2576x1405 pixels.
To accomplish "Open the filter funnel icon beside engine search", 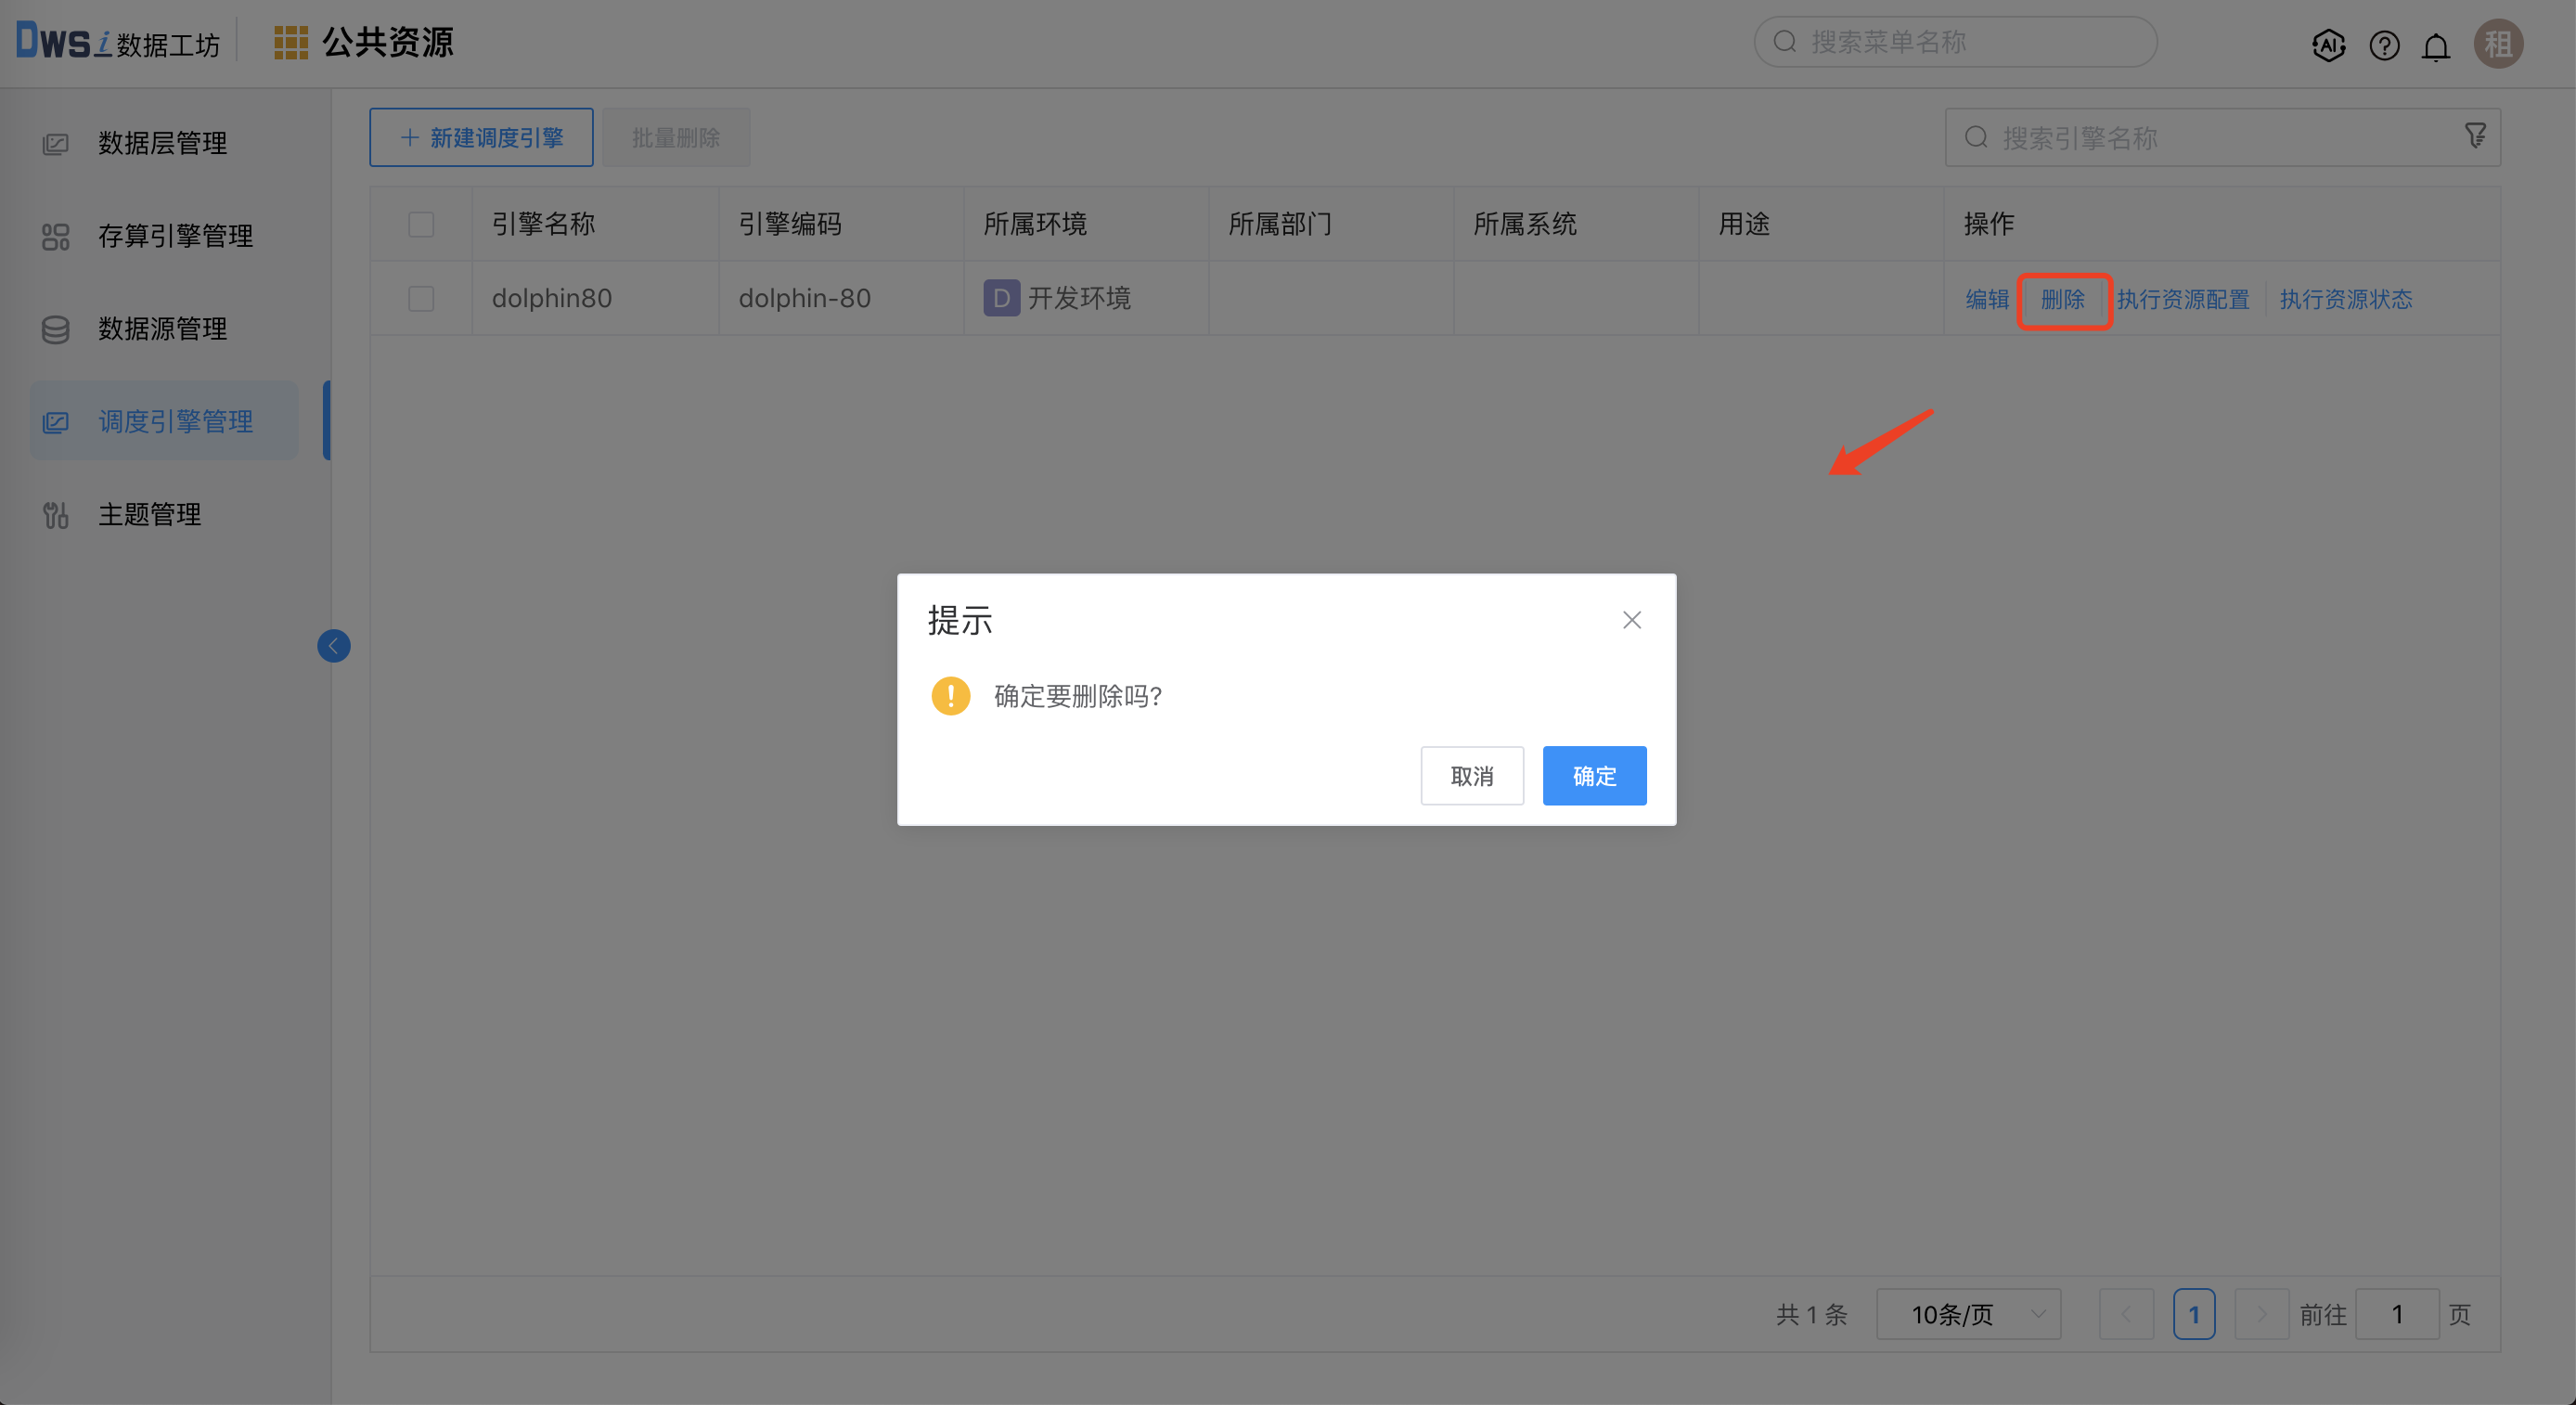I will coord(2475,135).
